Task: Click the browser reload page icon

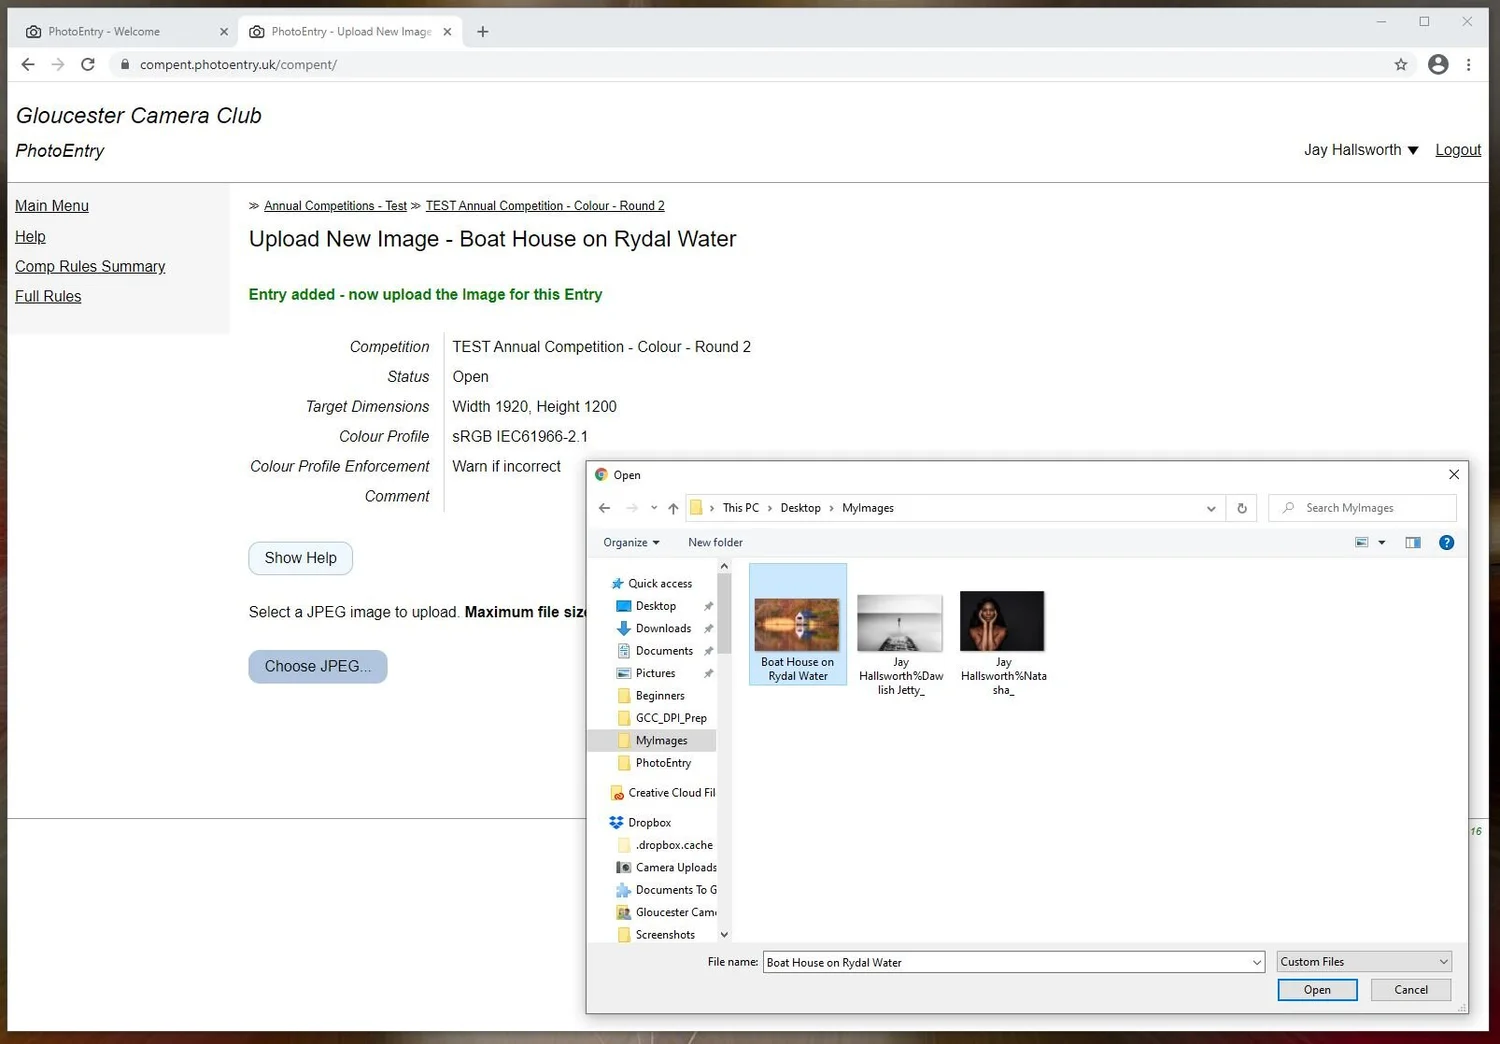Action: (x=88, y=64)
